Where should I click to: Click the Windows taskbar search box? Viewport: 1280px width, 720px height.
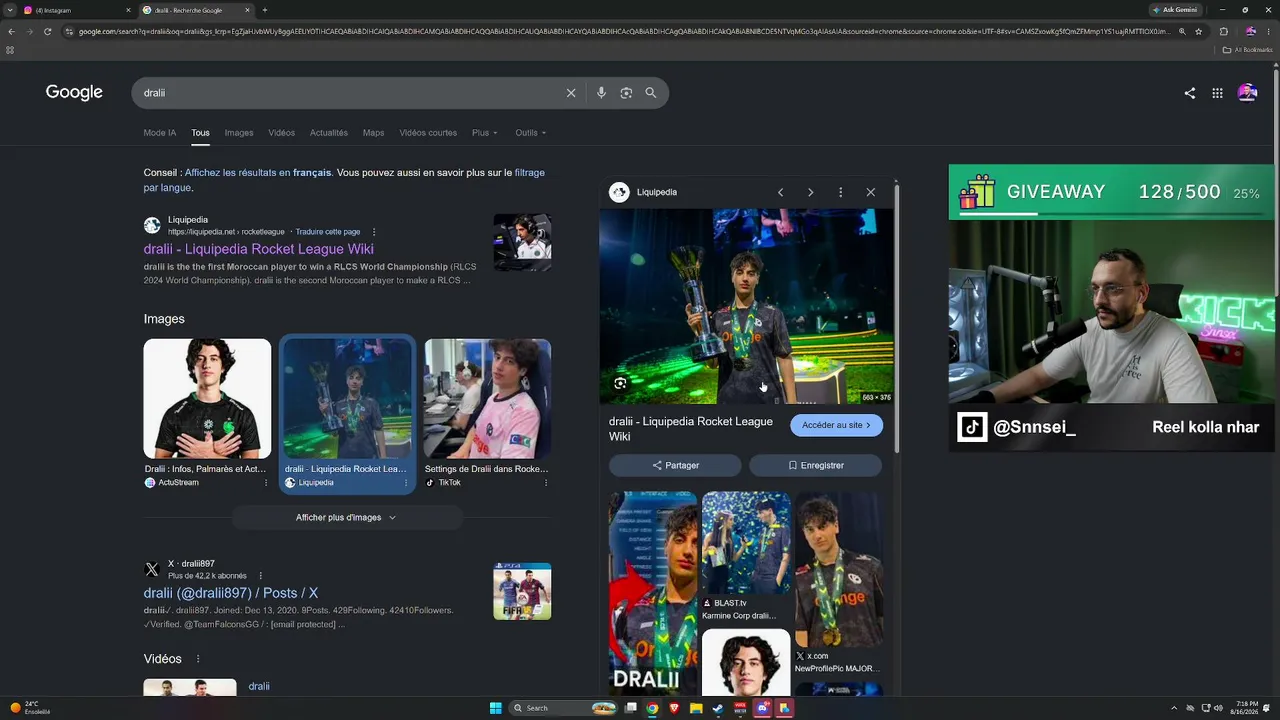point(563,708)
